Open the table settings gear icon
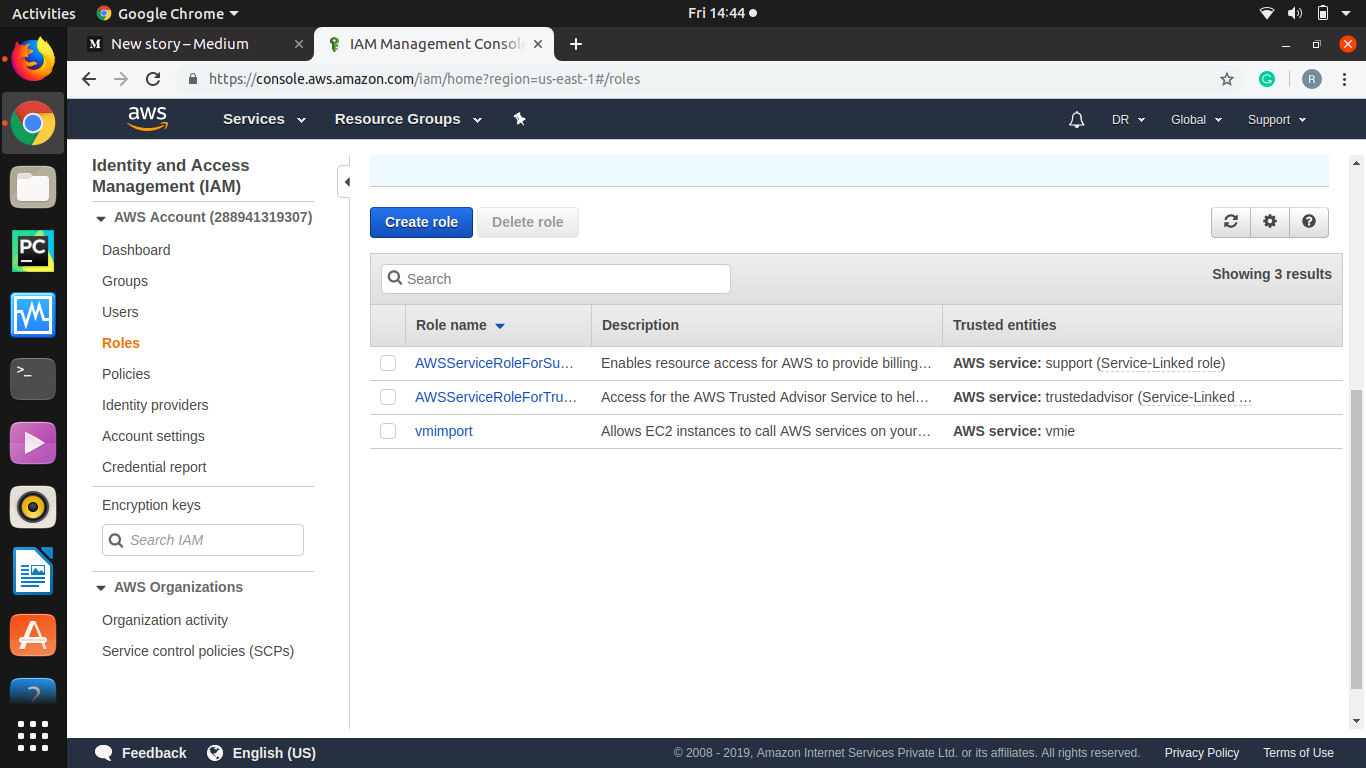 1270,222
